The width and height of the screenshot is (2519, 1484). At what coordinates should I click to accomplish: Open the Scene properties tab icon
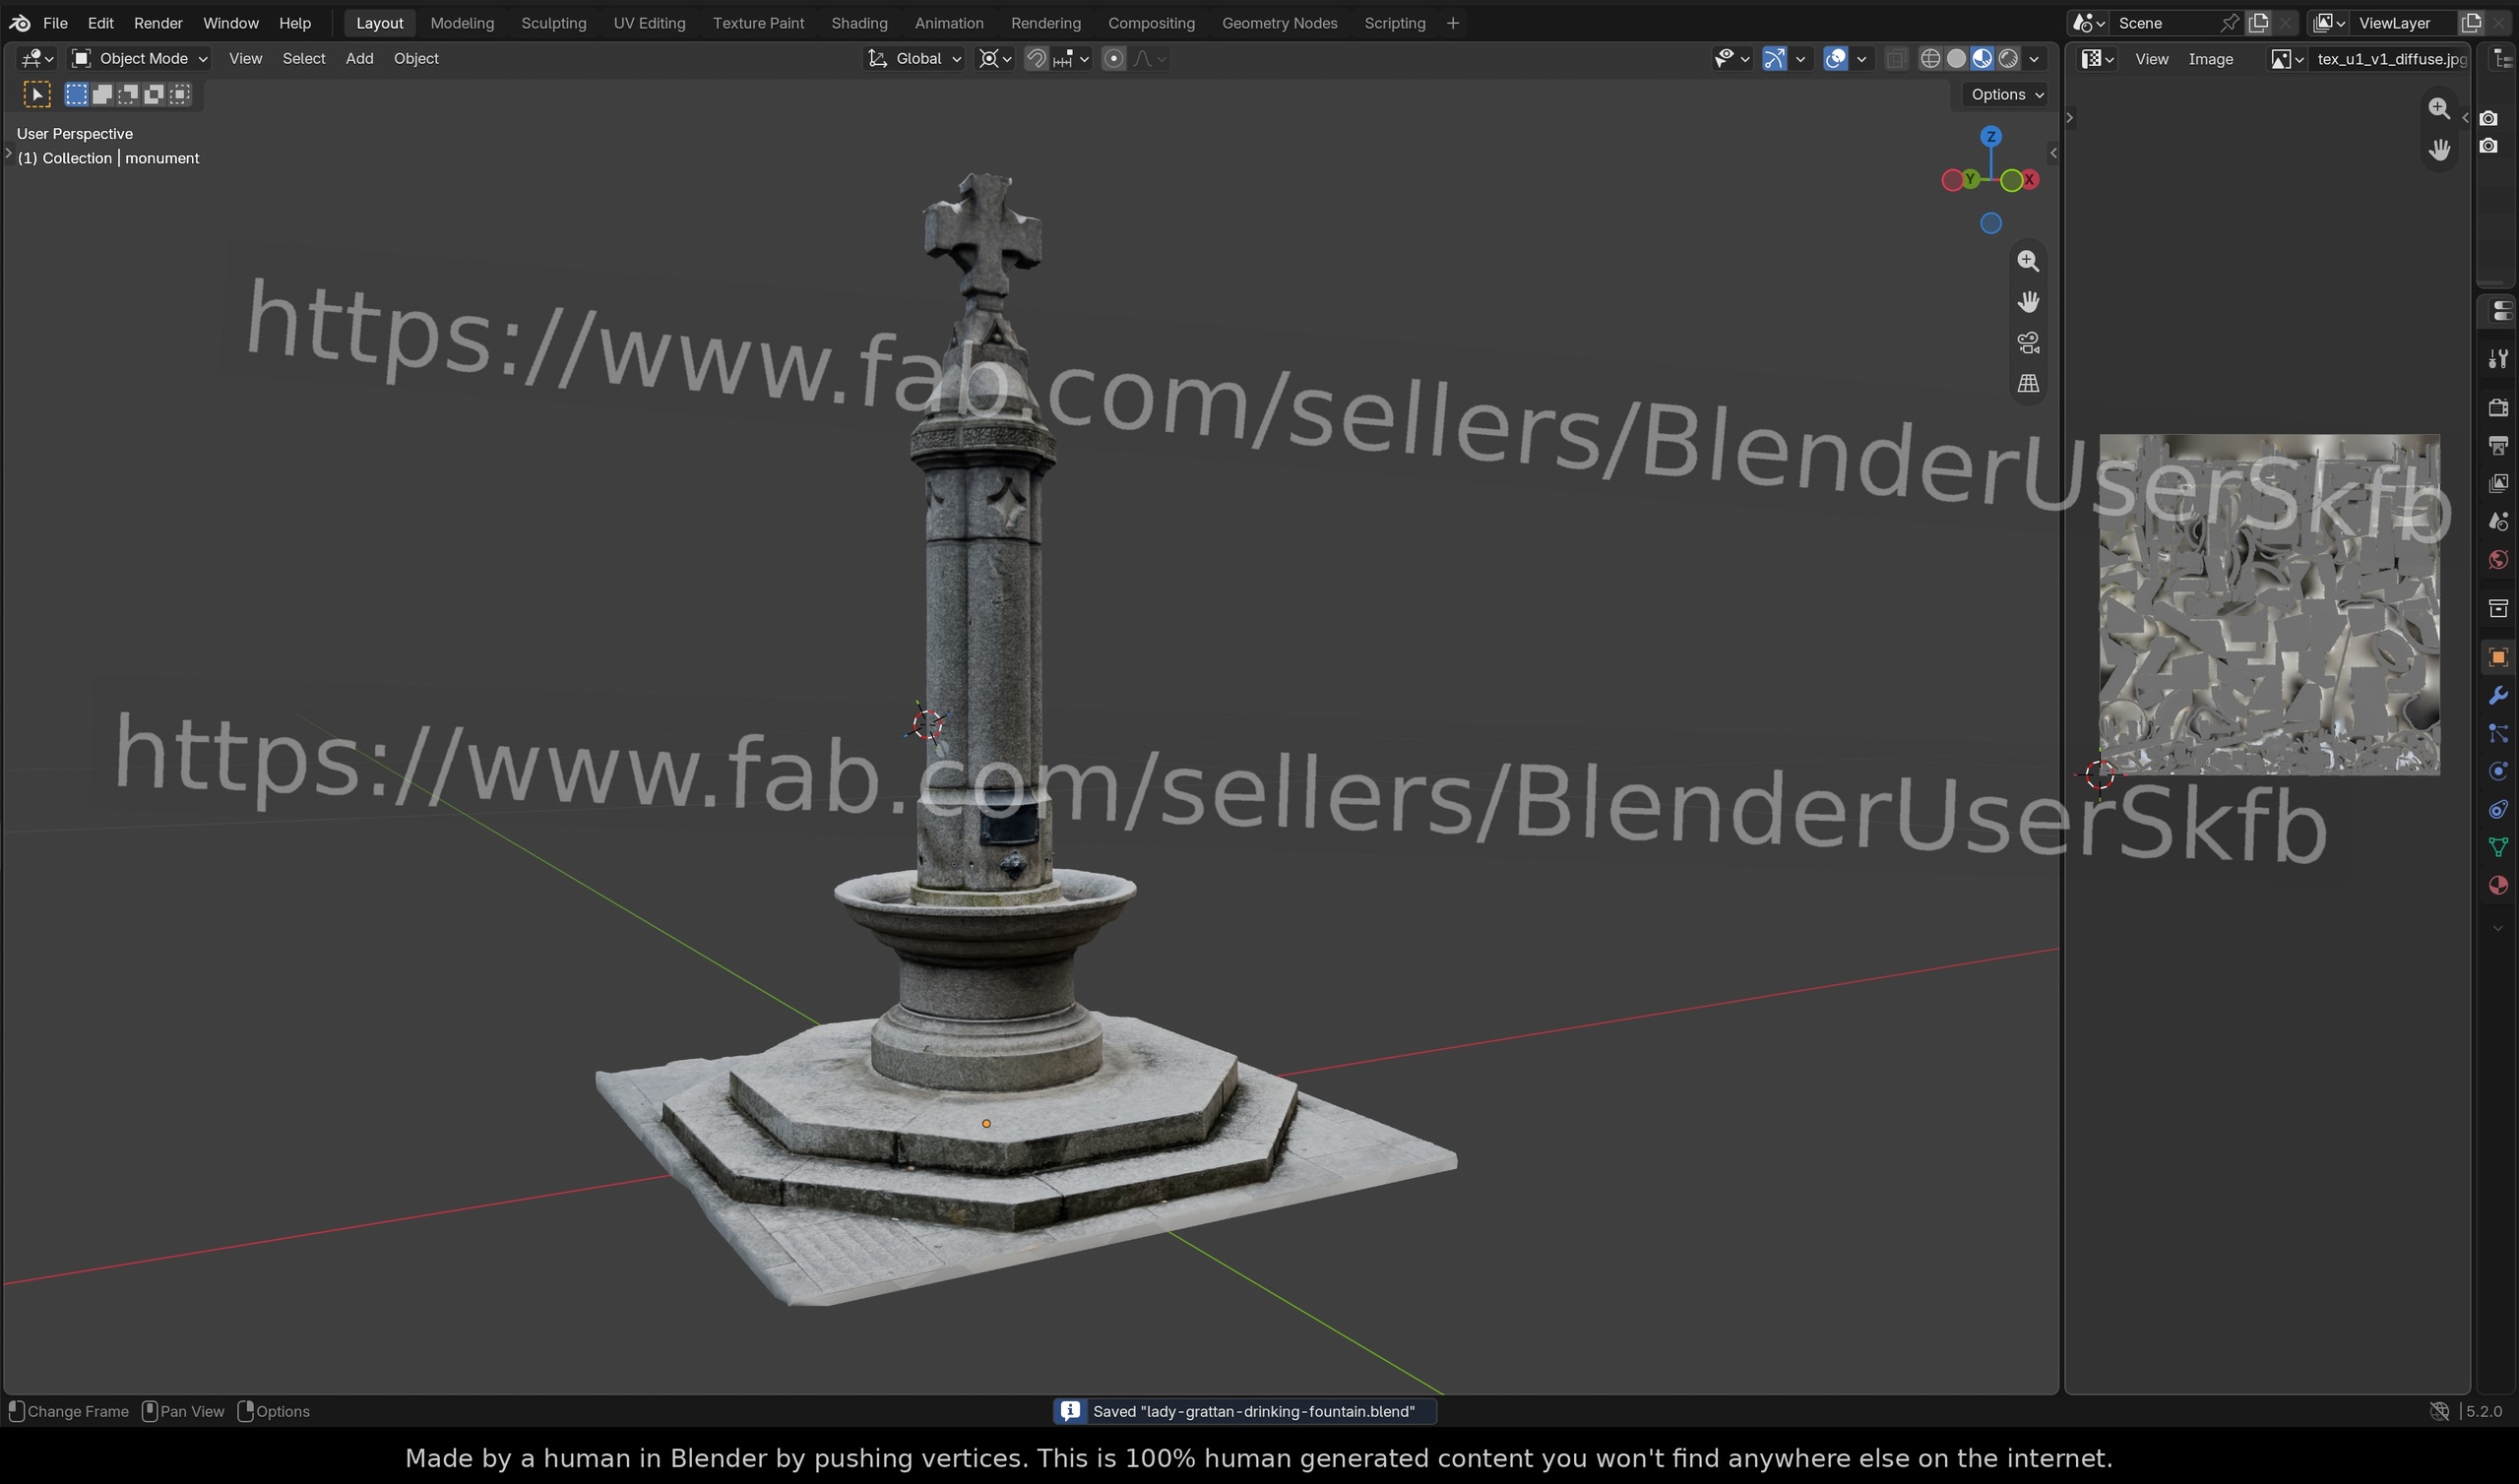point(2498,522)
